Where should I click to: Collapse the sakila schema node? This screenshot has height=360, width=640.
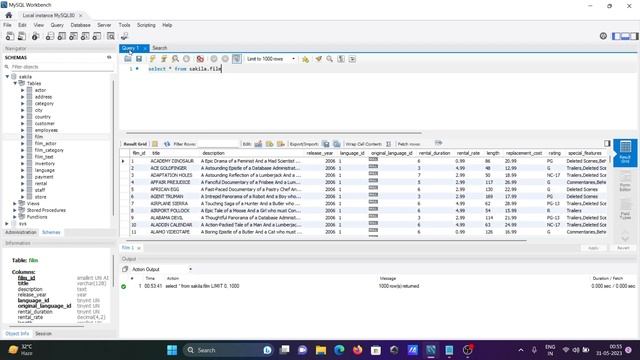pos(7,77)
